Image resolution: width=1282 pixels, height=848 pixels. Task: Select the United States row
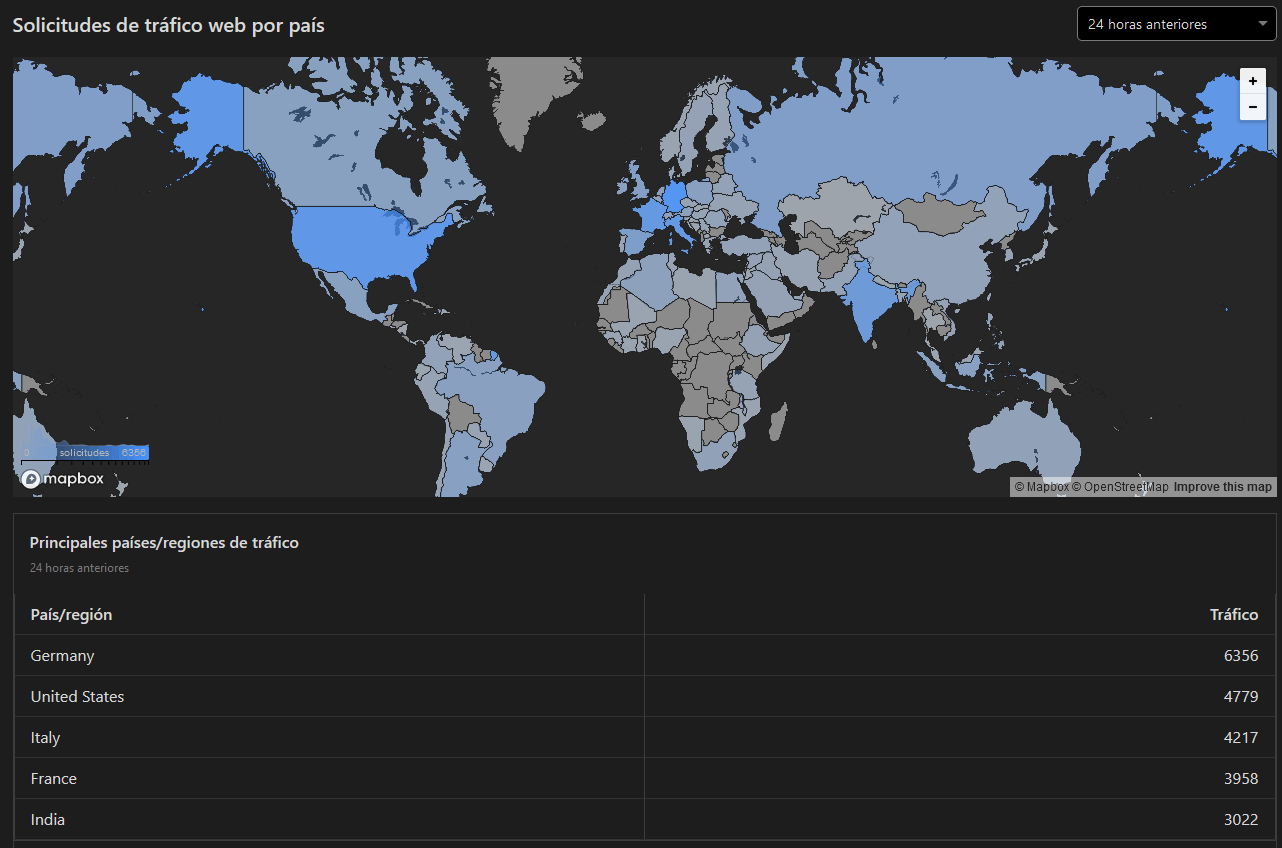click(x=645, y=697)
